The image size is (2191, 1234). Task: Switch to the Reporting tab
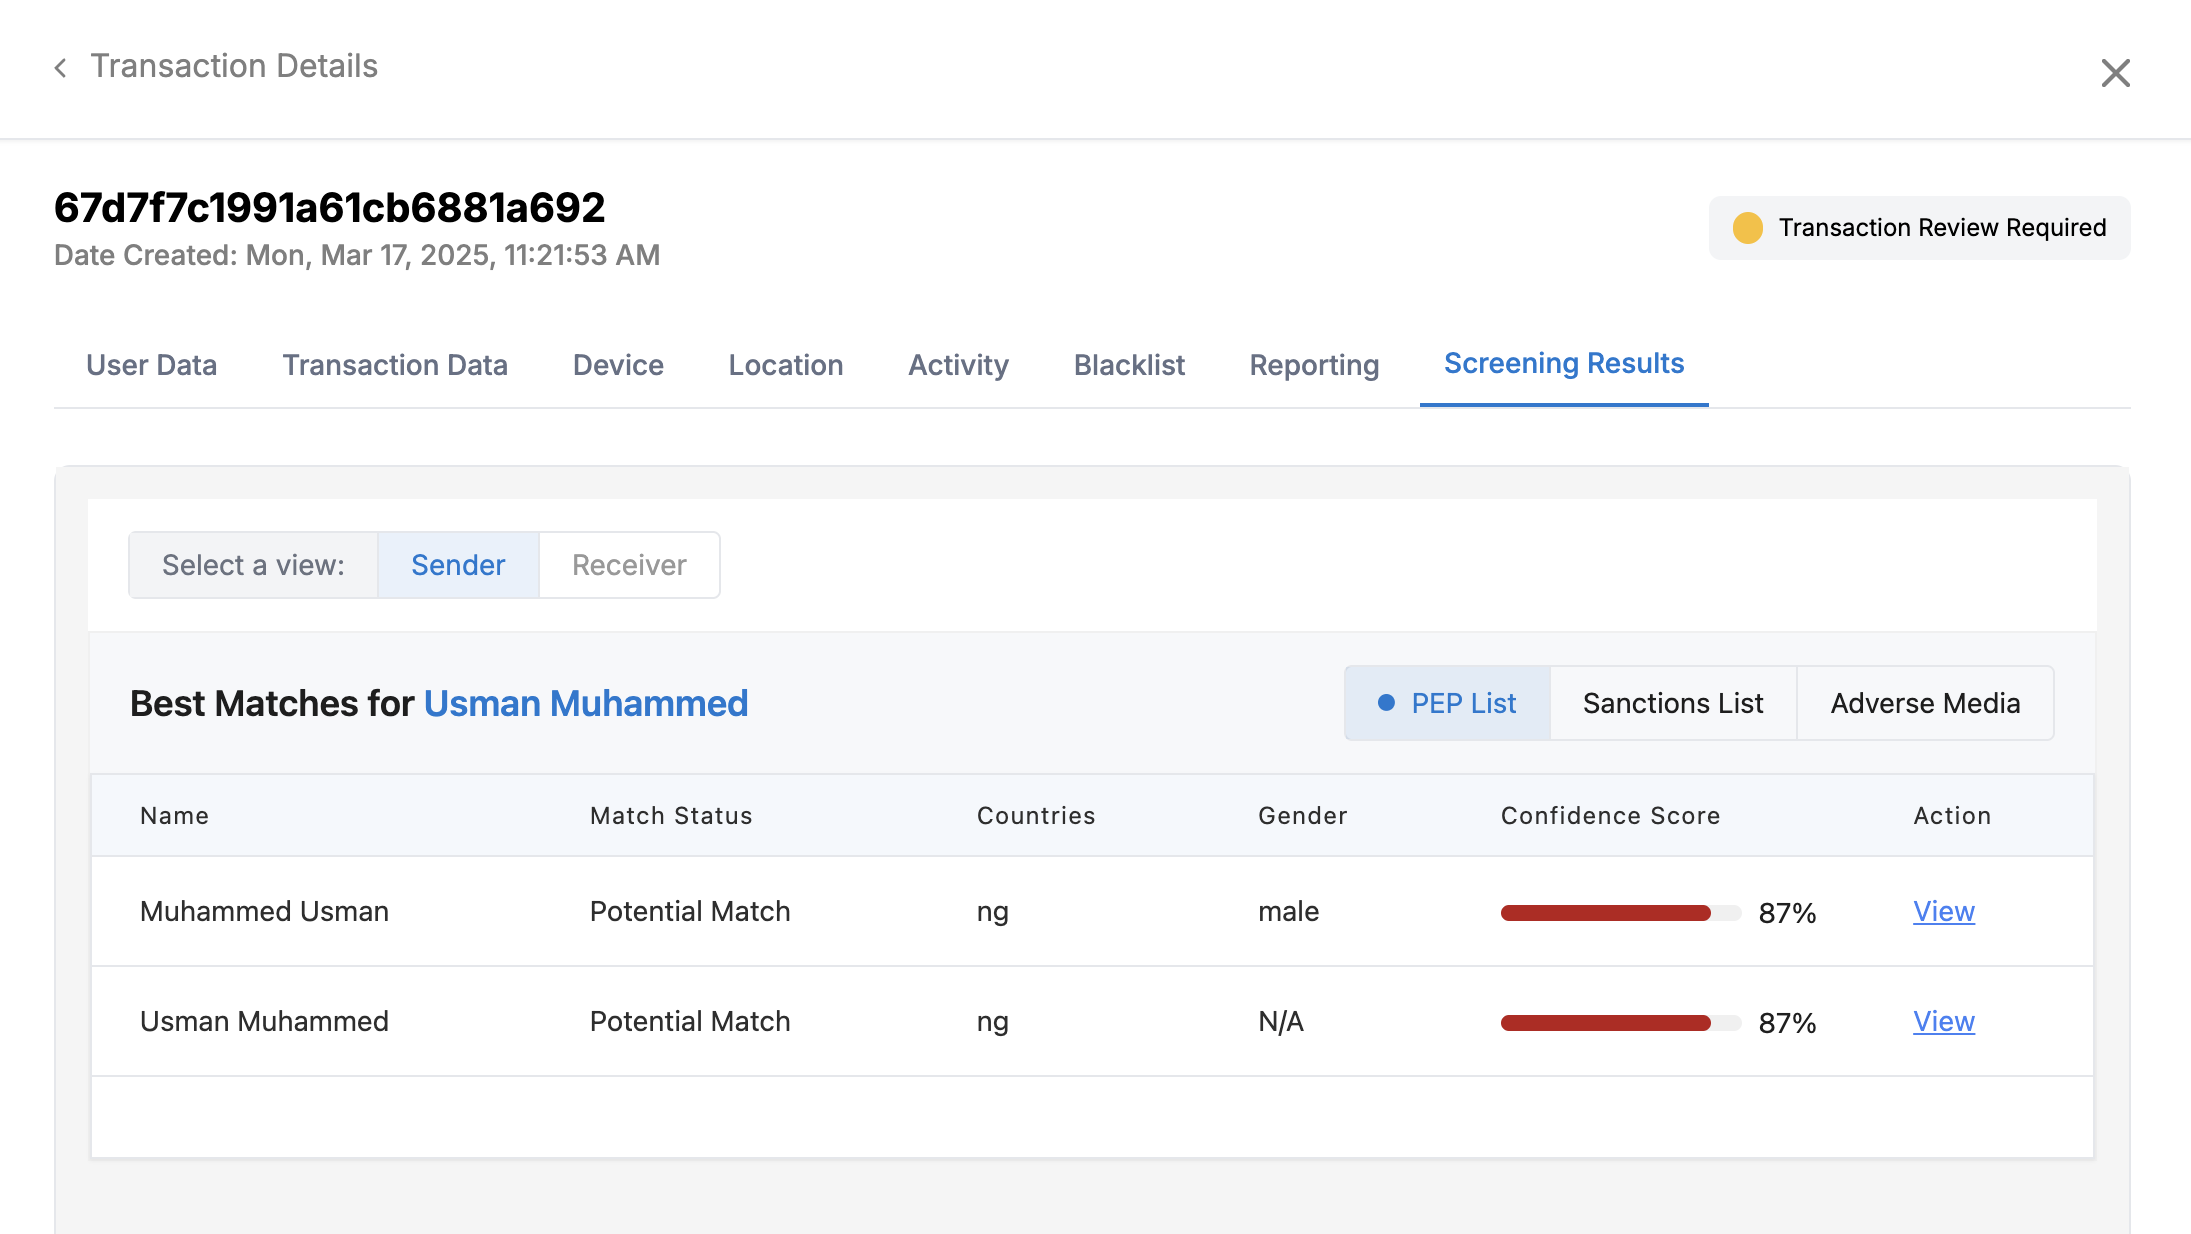tap(1313, 365)
